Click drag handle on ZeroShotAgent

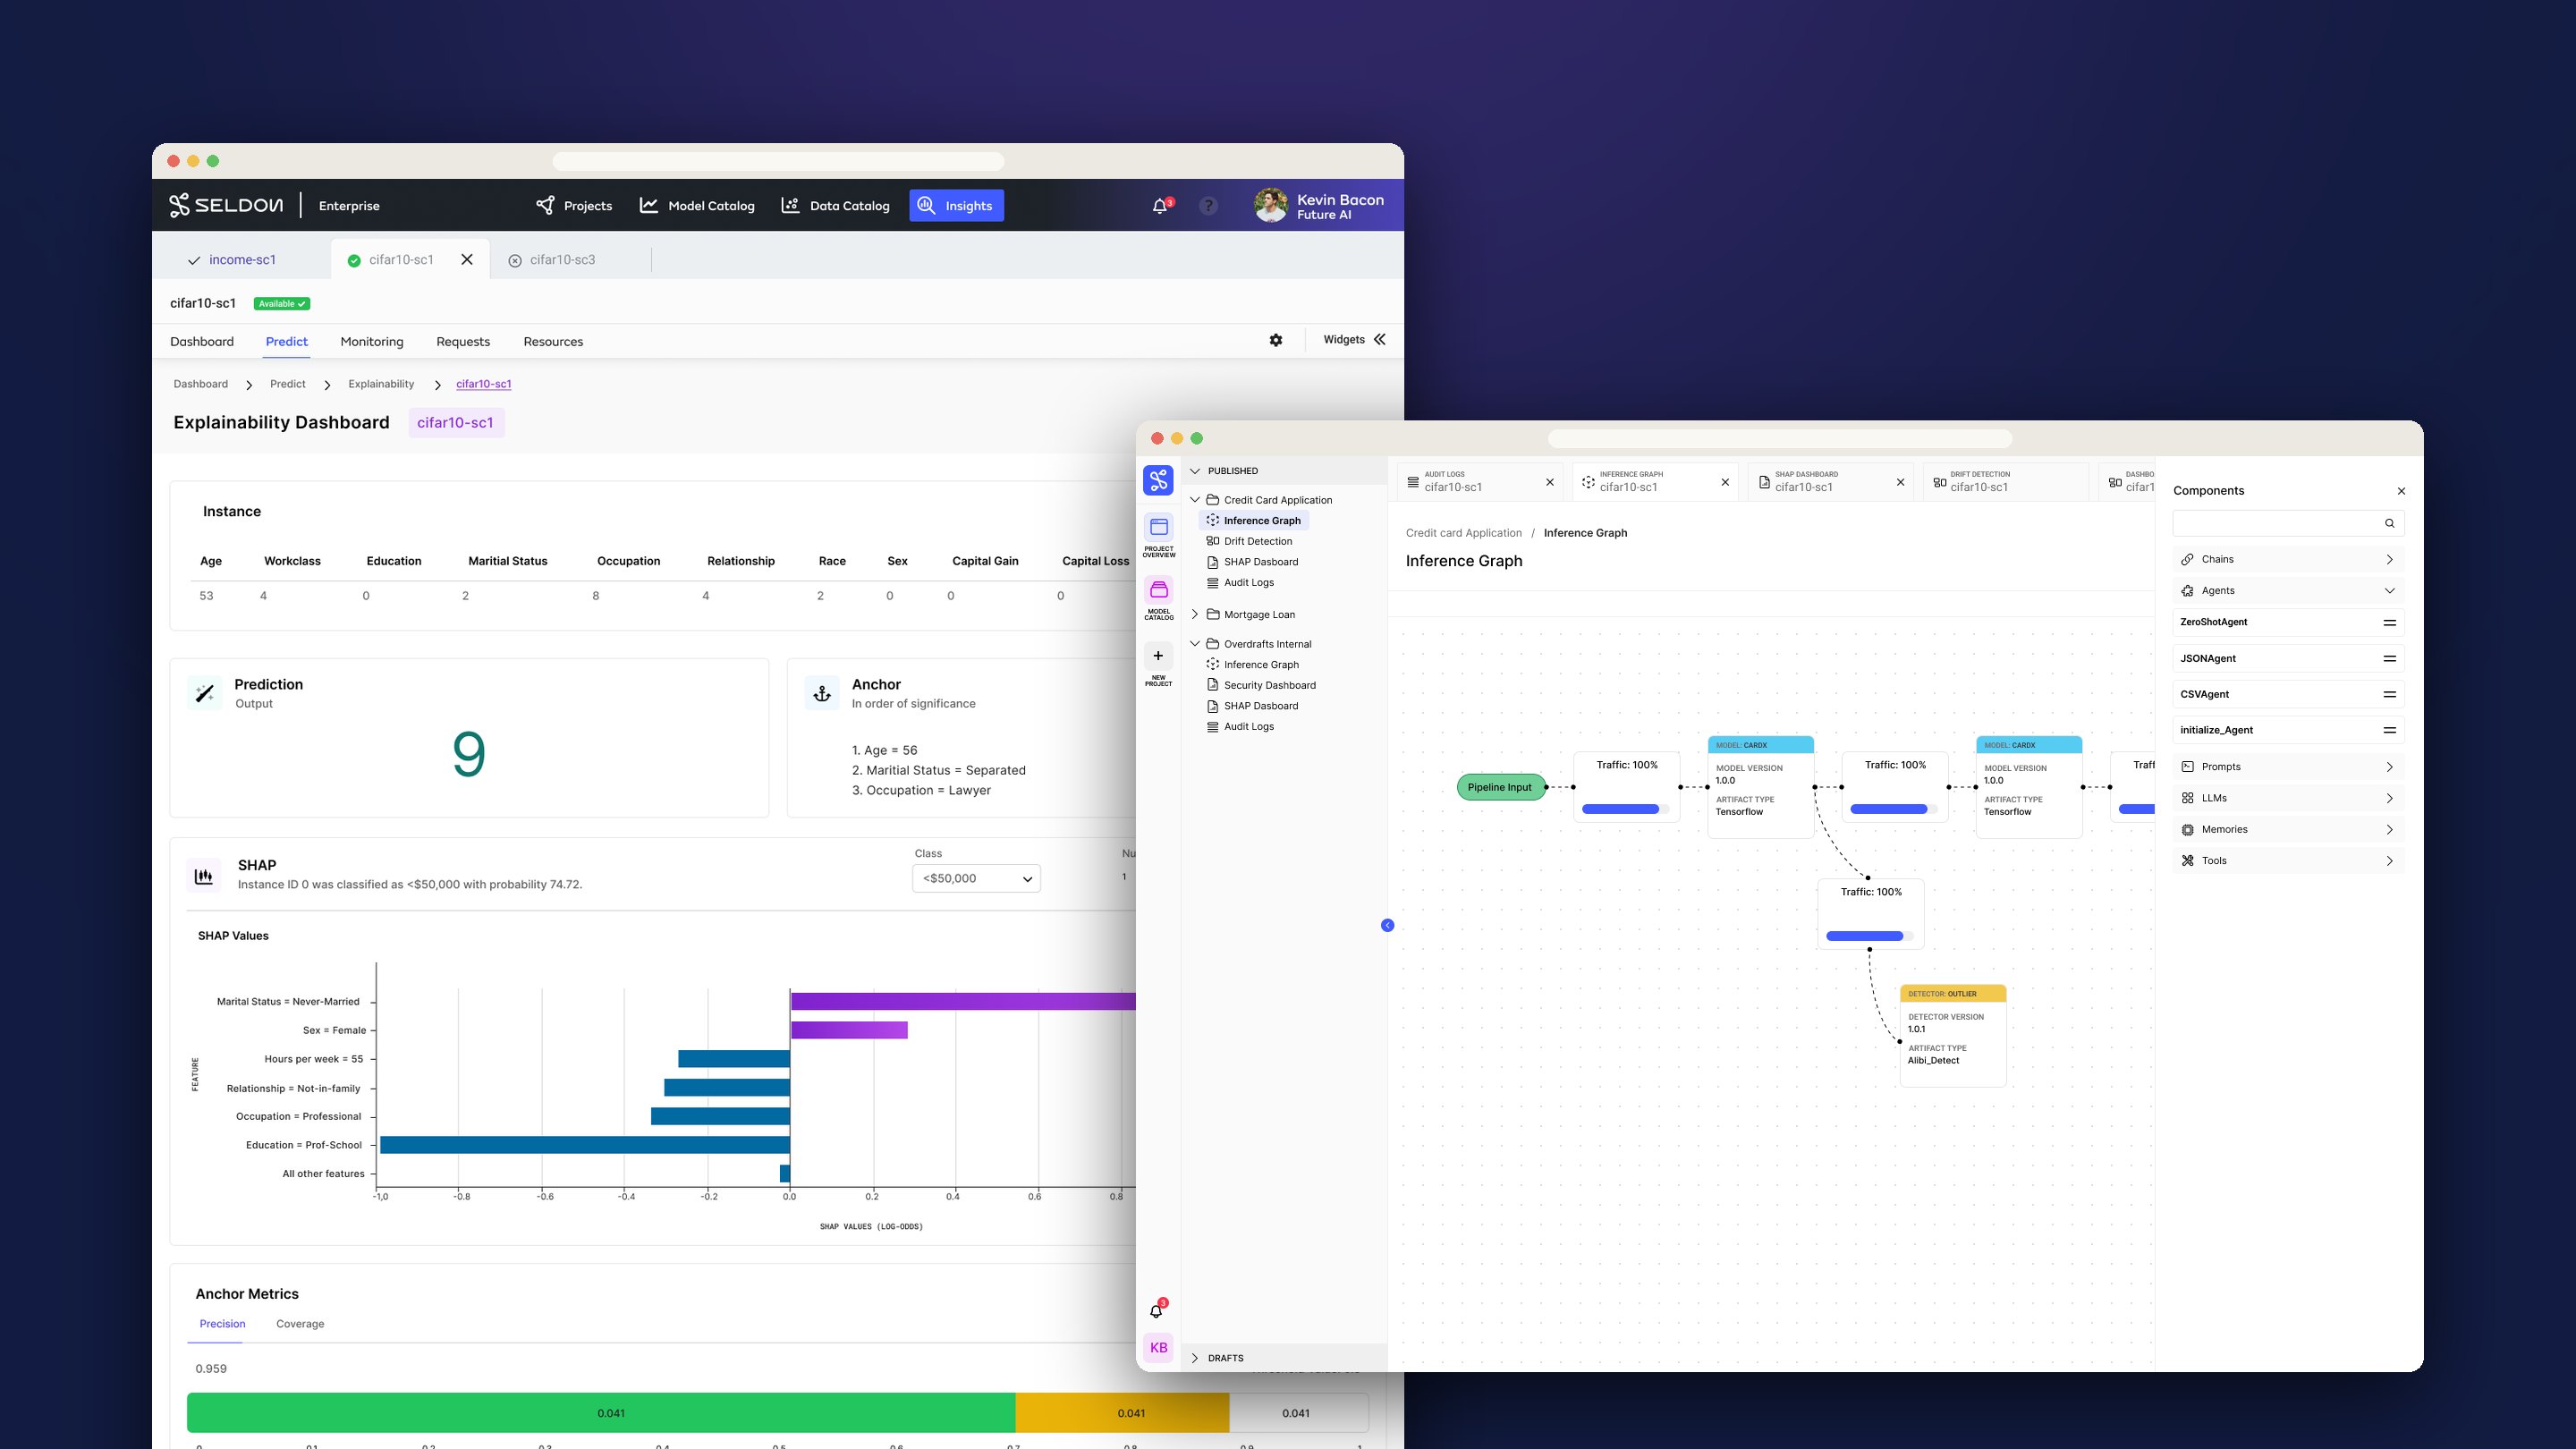(2390, 622)
